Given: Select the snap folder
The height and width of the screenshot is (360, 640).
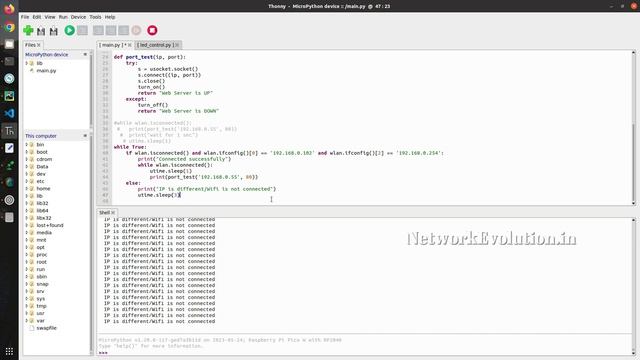Looking at the screenshot, I should [42, 284].
